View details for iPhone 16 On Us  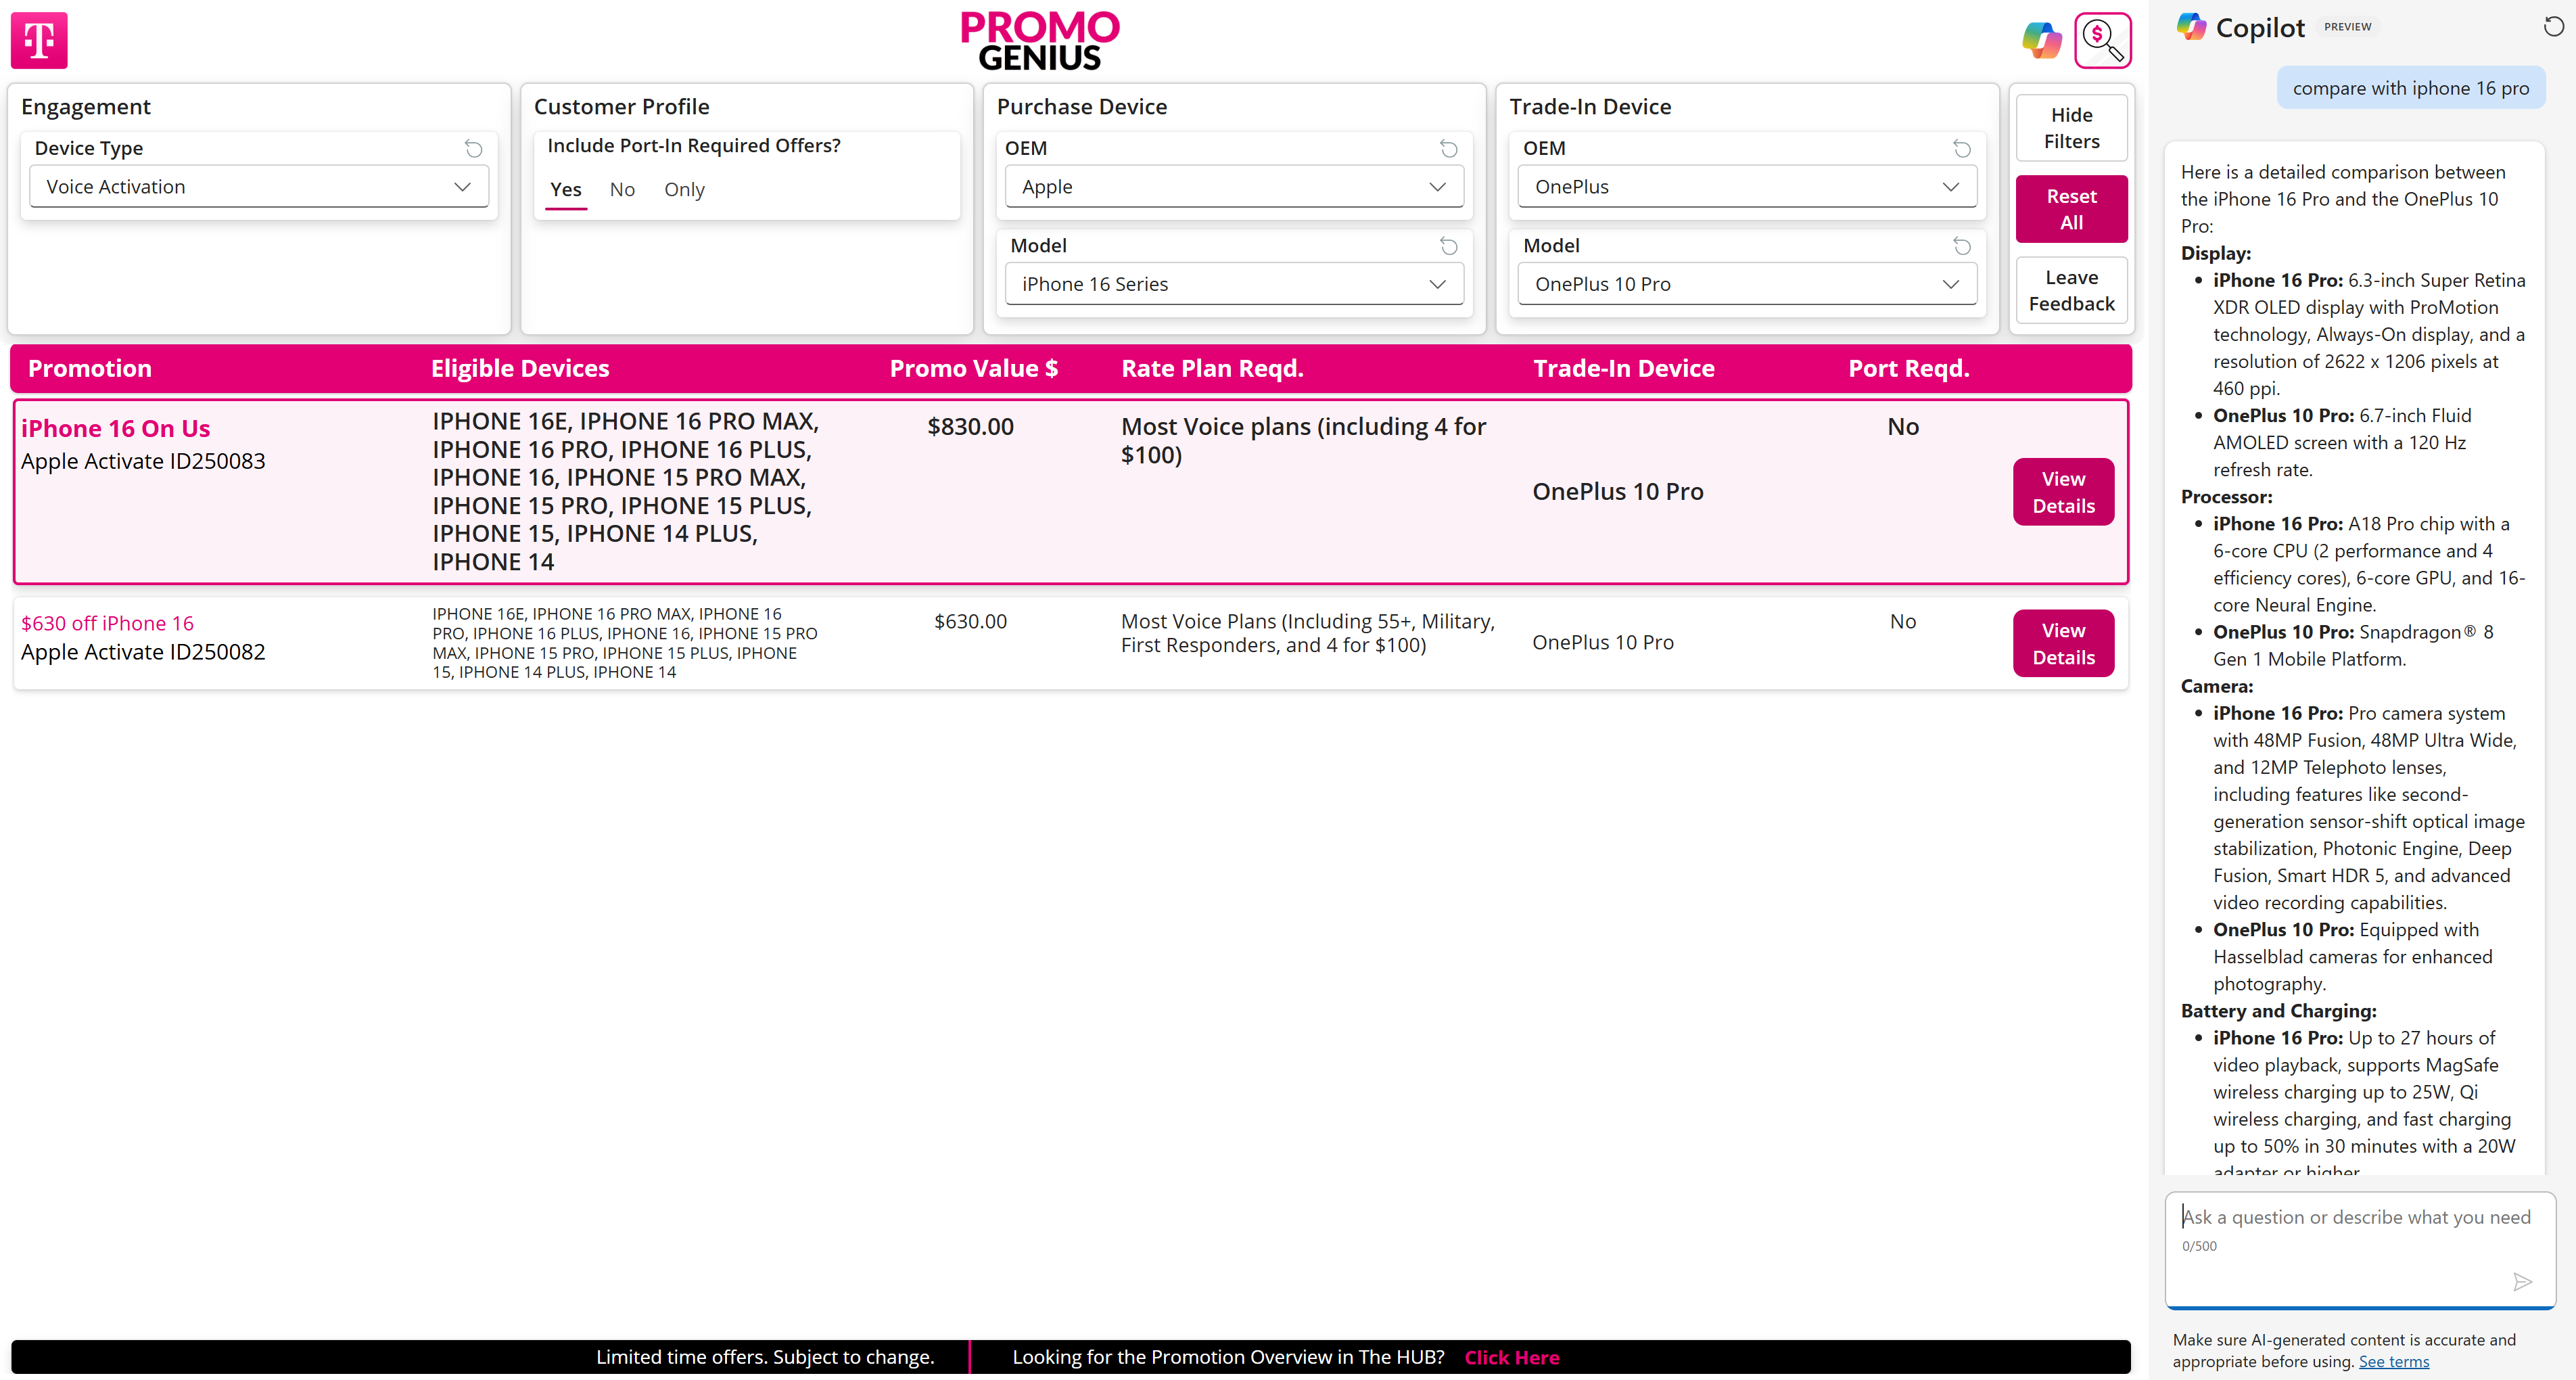2062,492
